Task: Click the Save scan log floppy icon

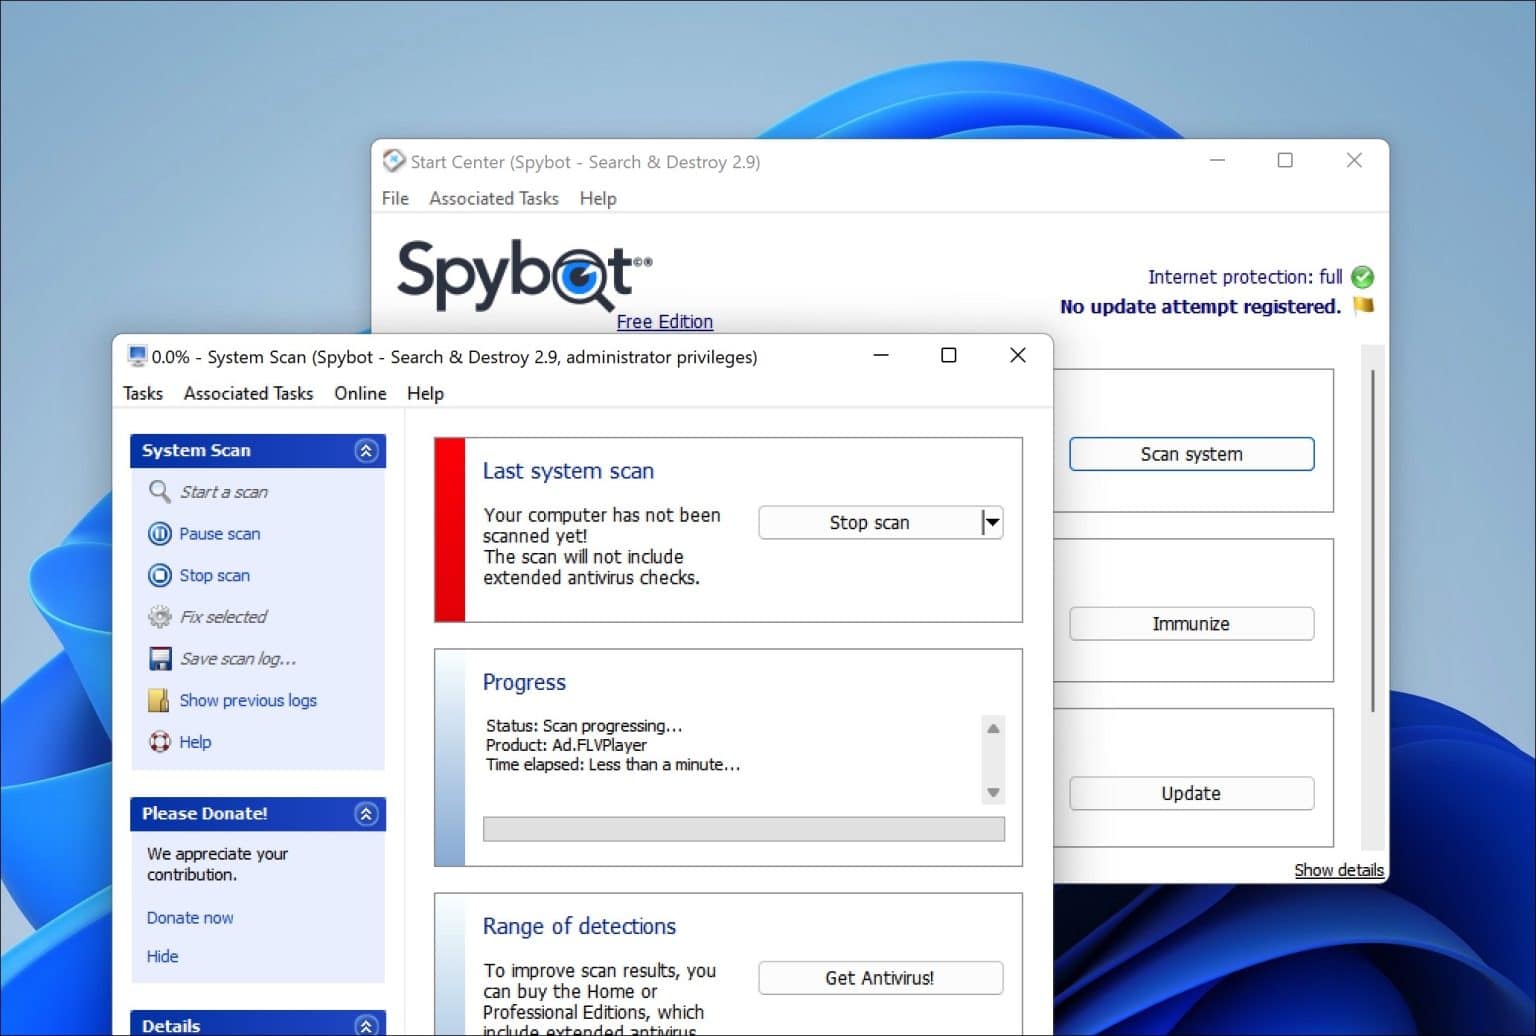Action: pyautogui.click(x=160, y=658)
